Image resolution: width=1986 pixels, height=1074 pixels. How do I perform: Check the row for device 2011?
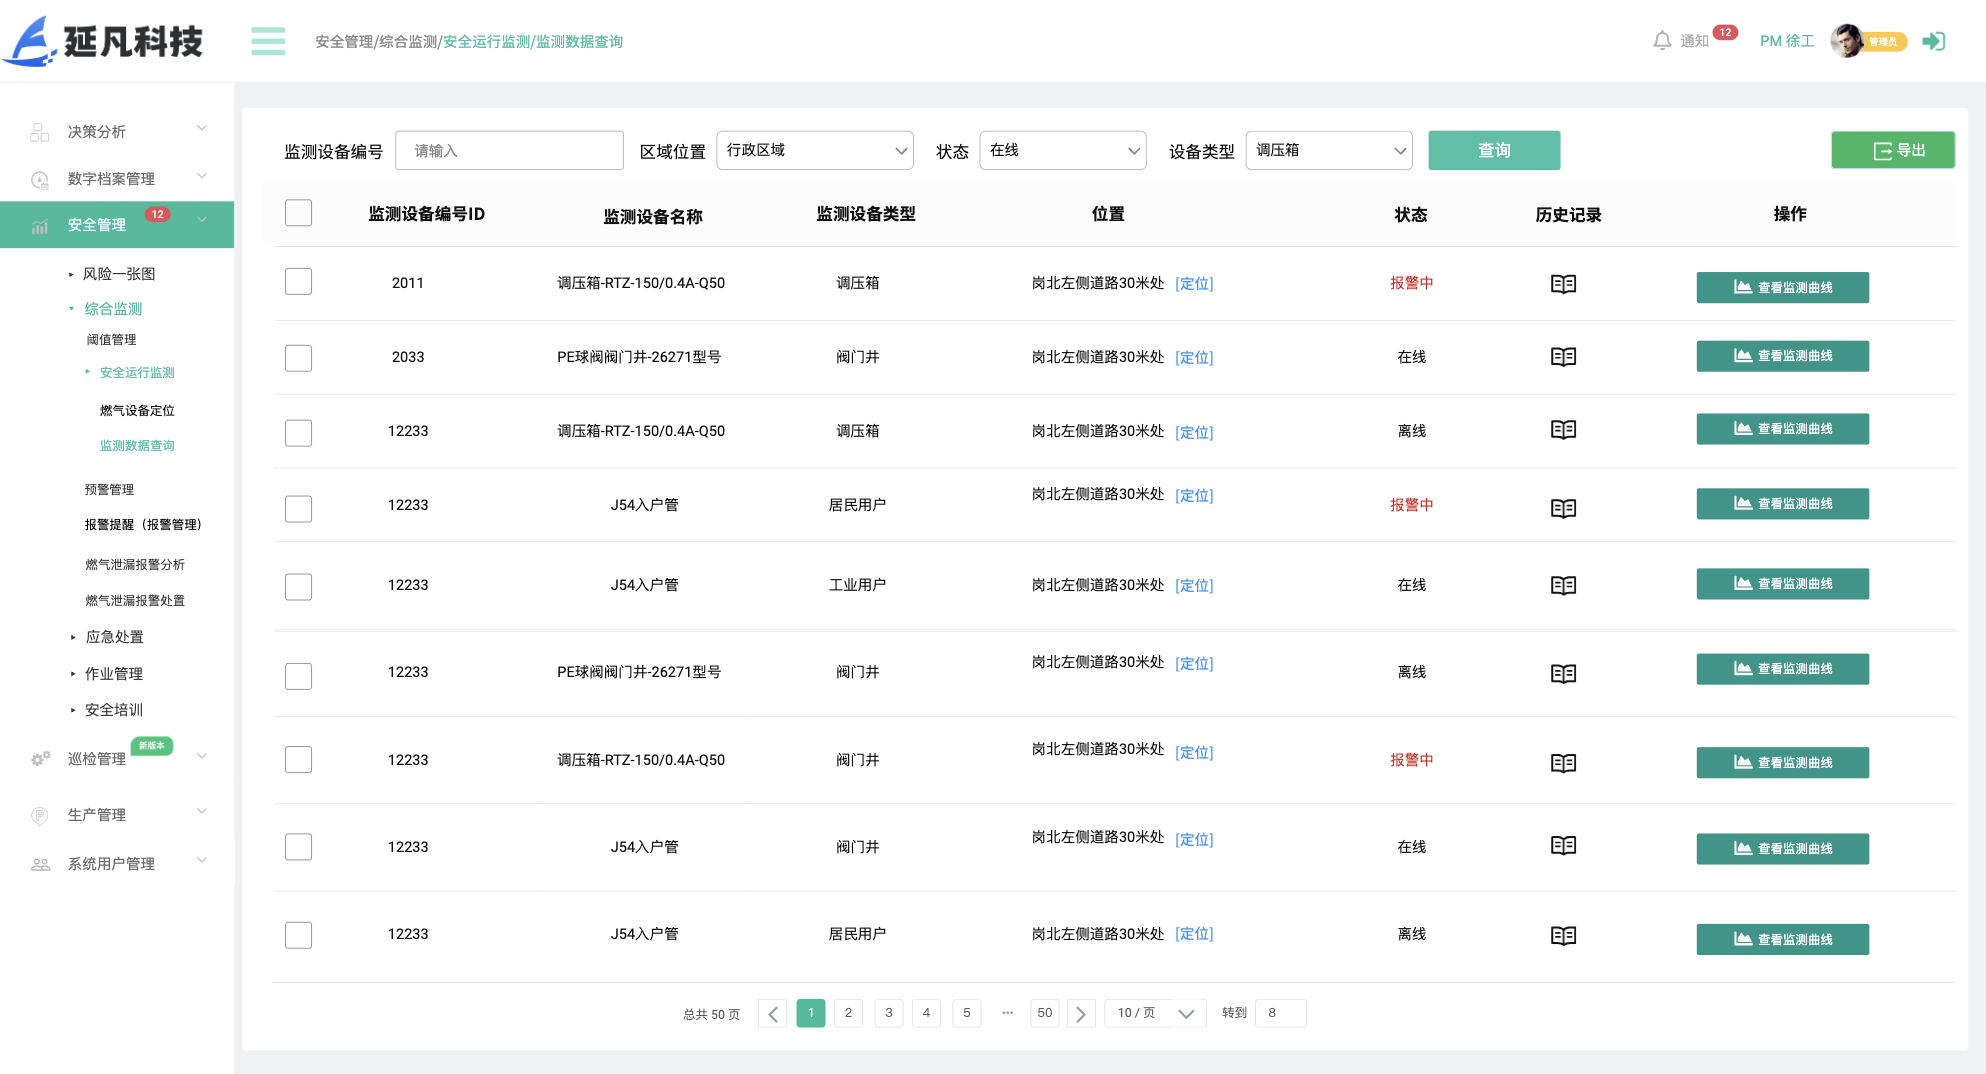[298, 281]
